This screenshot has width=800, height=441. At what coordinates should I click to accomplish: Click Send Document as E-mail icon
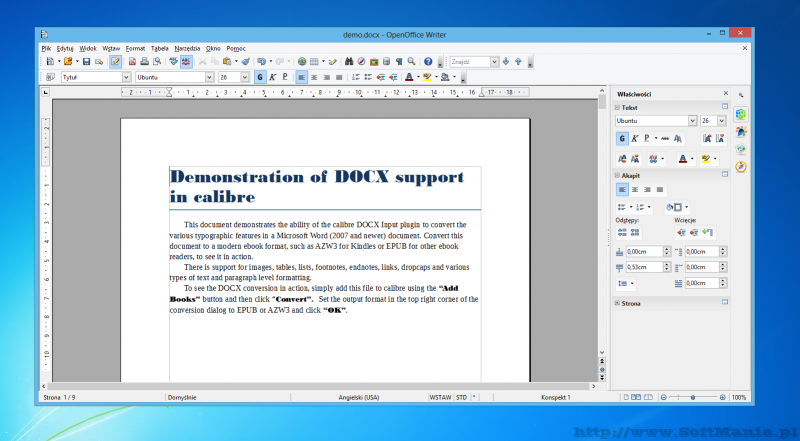(x=99, y=62)
